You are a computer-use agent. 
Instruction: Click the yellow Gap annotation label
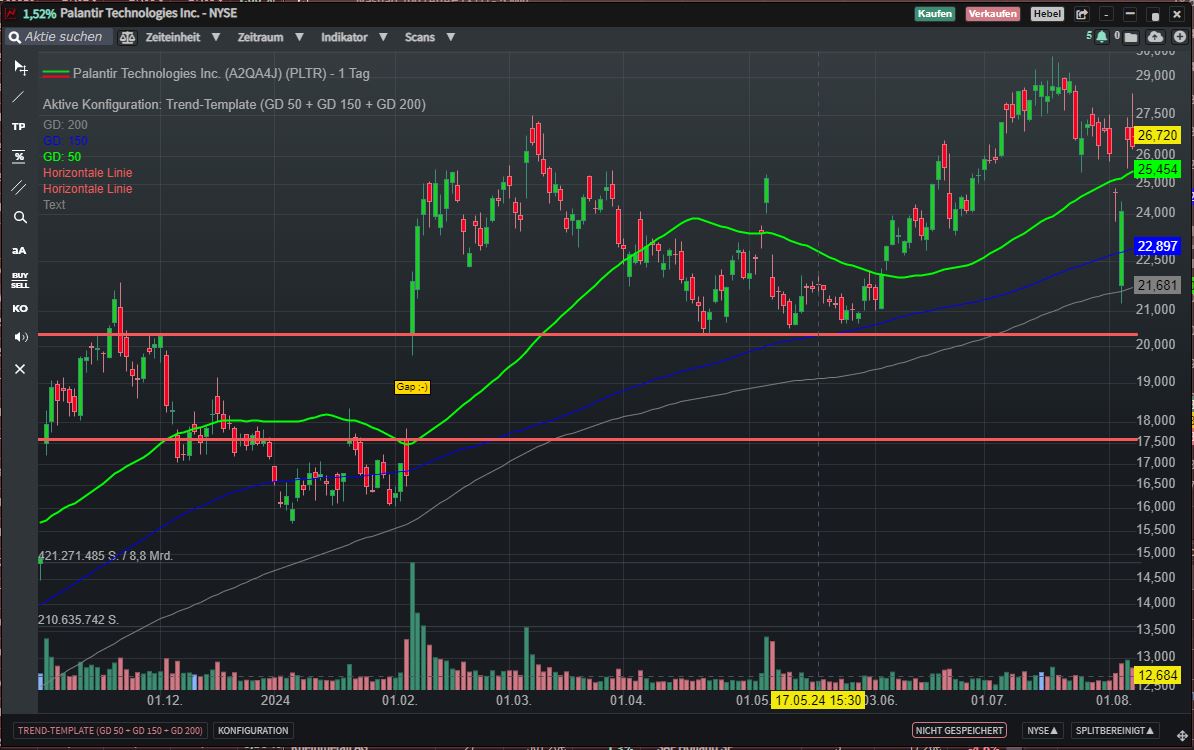click(x=412, y=387)
